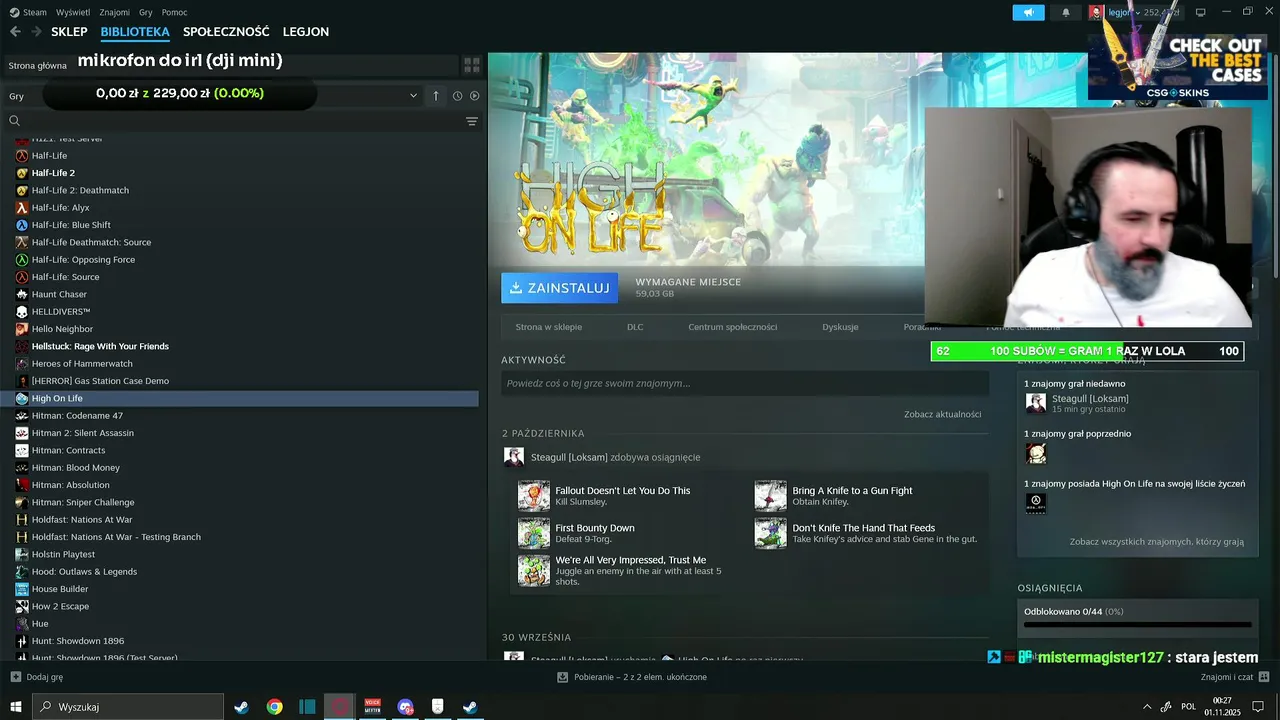Go to the SKLEP tab

69,32
